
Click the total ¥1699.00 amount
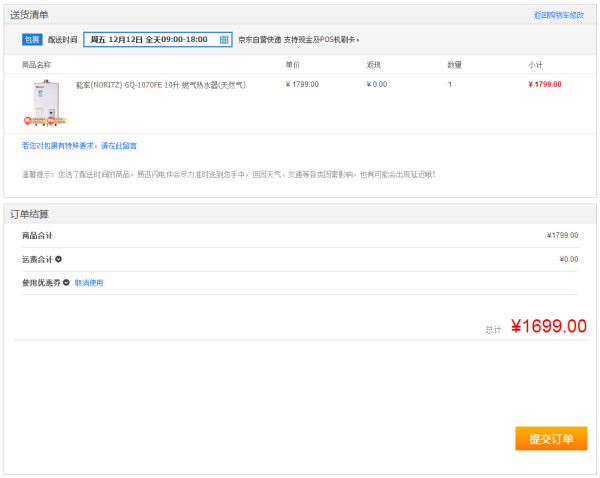tap(549, 326)
